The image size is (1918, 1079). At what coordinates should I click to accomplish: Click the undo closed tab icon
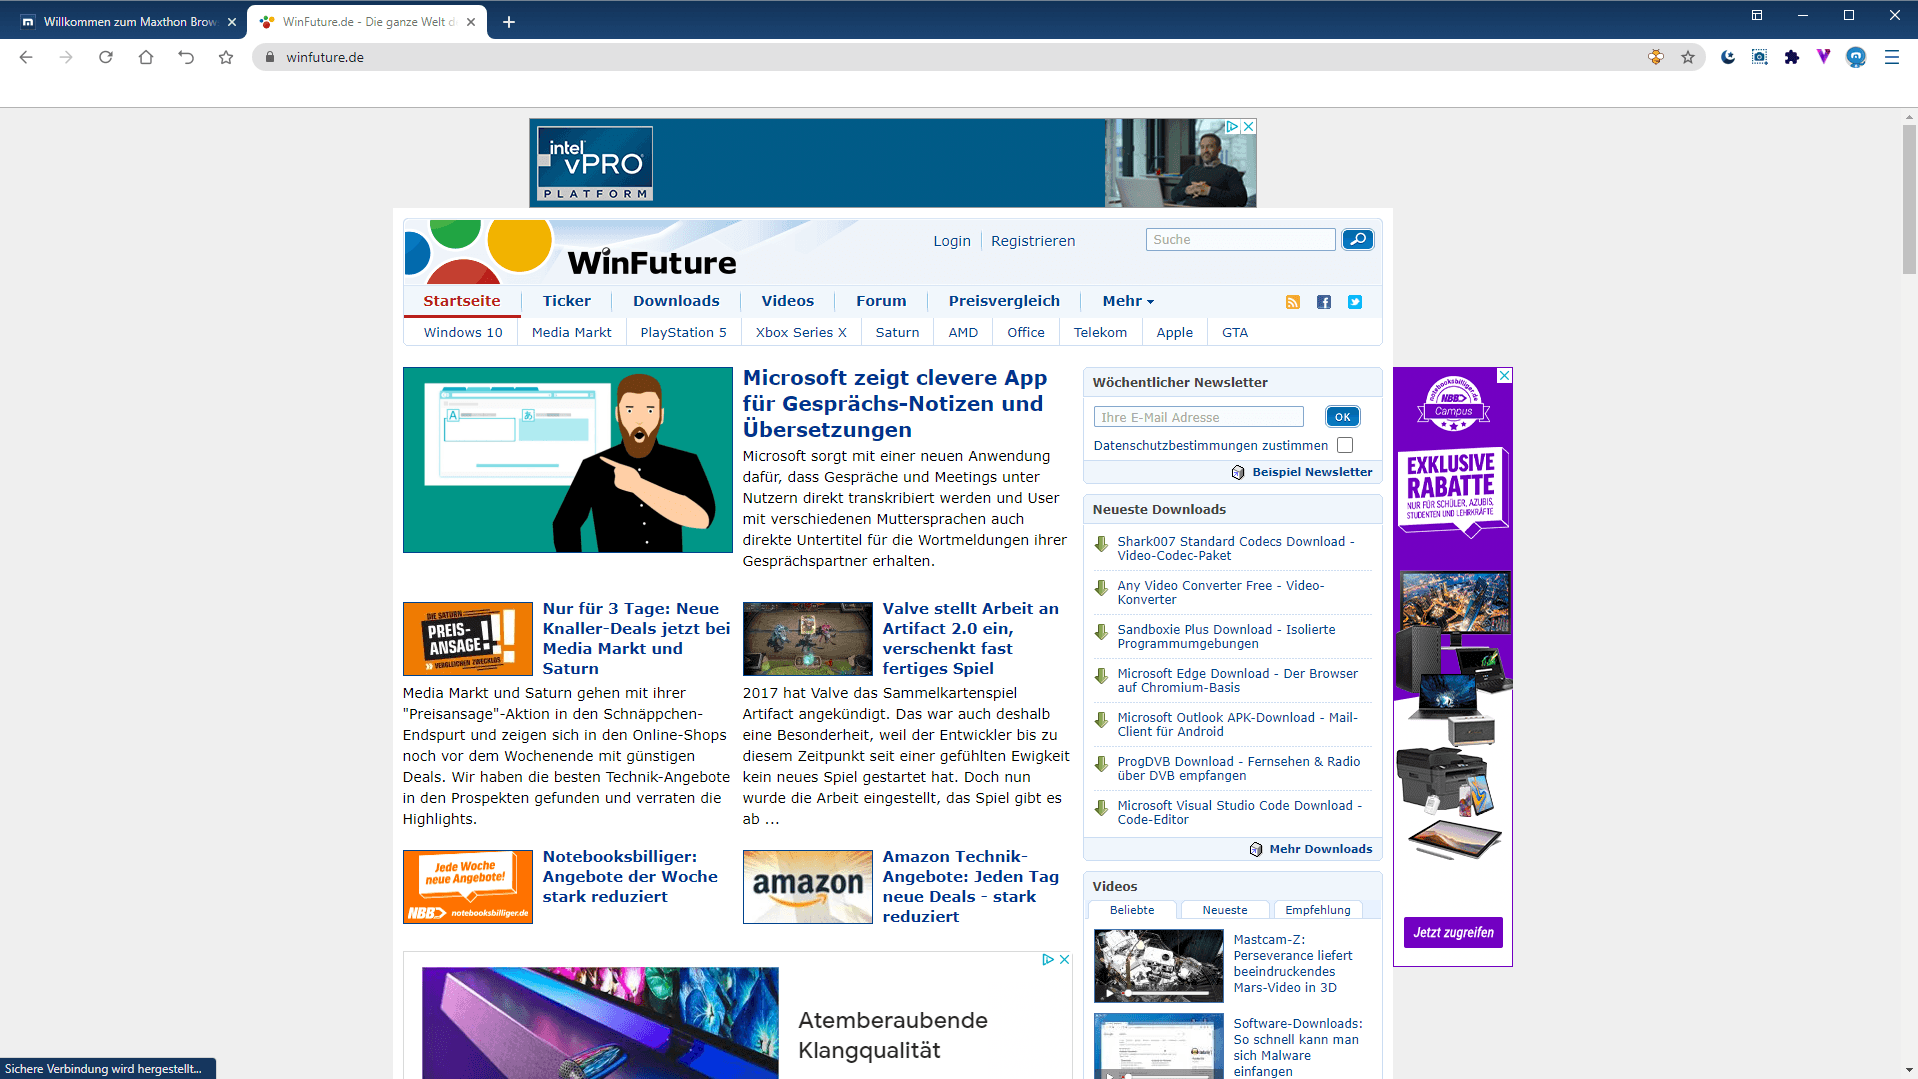(x=186, y=57)
